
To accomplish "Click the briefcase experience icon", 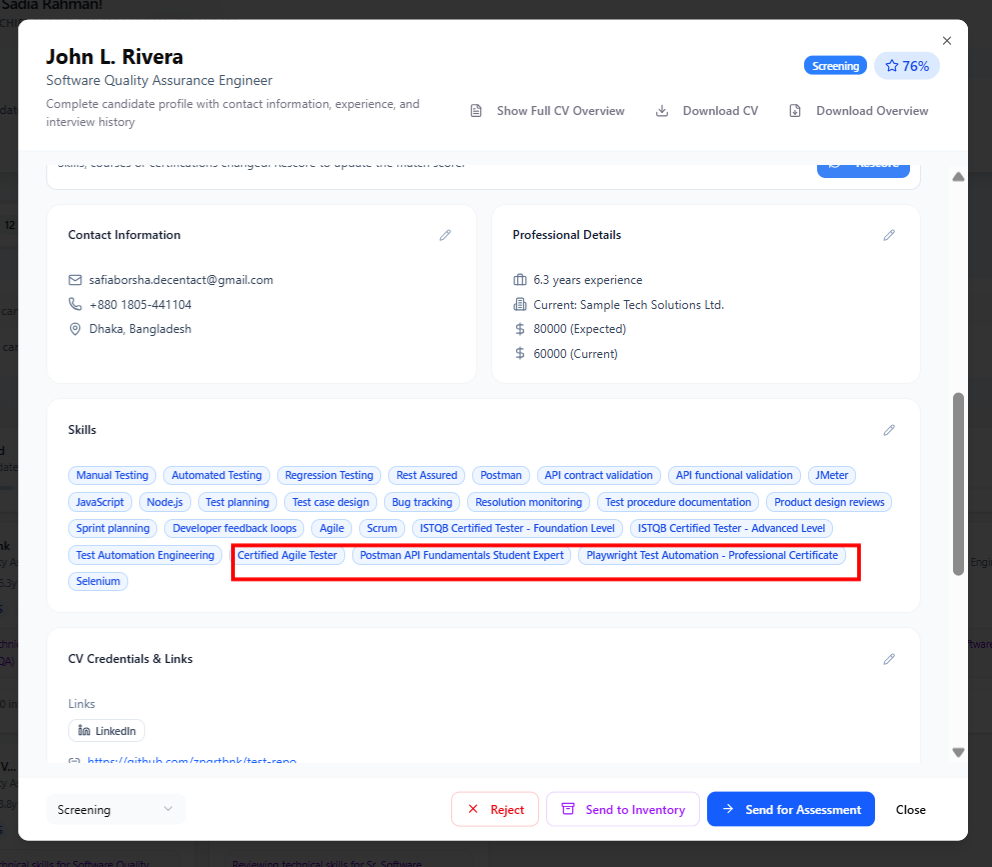I will coord(519,280).
